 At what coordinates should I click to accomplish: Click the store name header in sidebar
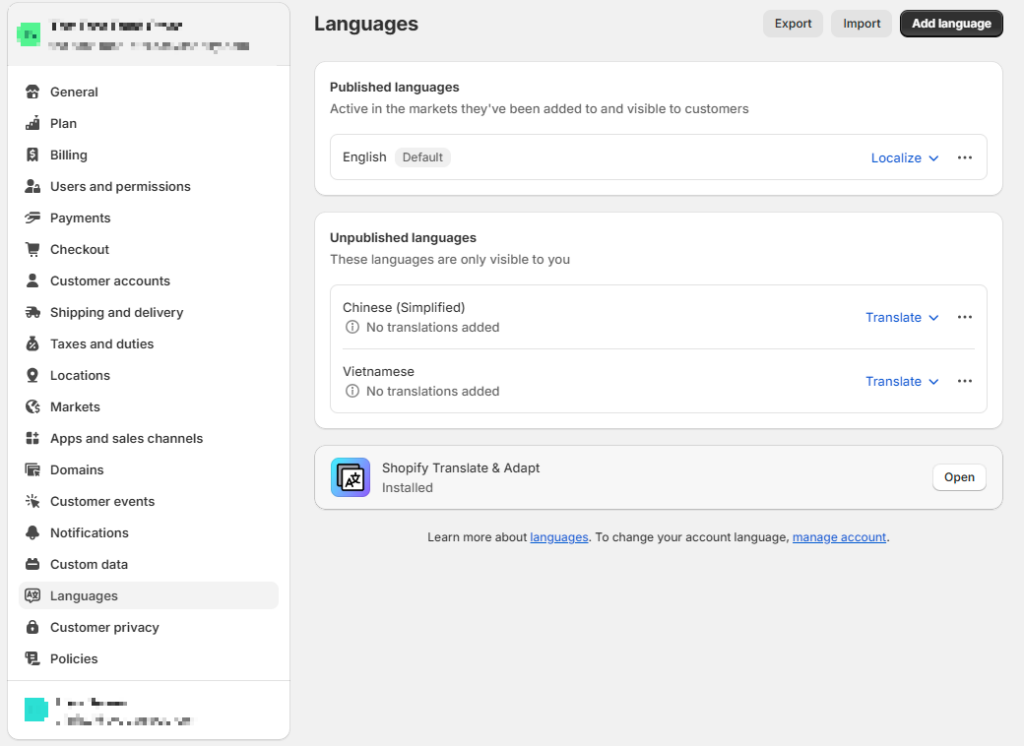pyautogui.click(x=149, y=35)
